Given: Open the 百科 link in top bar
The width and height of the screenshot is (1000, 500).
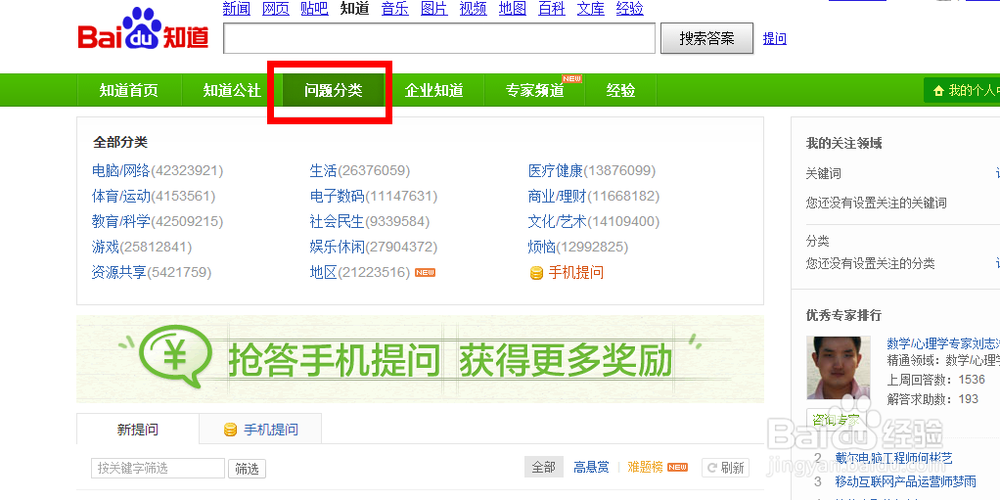Looking at the screenshot, I should point(552,9).
